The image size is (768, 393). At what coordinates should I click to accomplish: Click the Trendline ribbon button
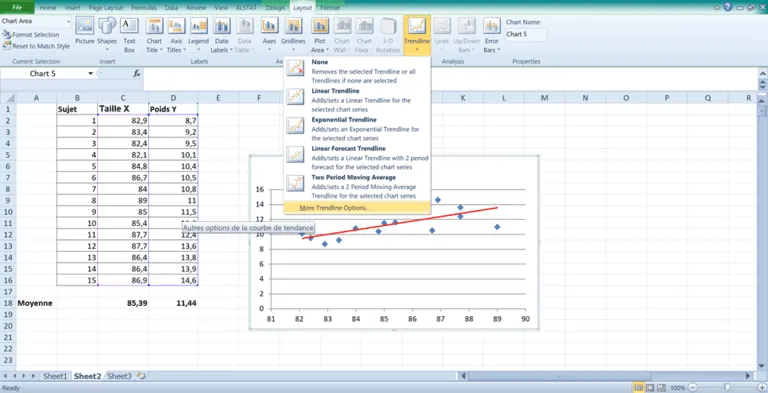[417, 34]
